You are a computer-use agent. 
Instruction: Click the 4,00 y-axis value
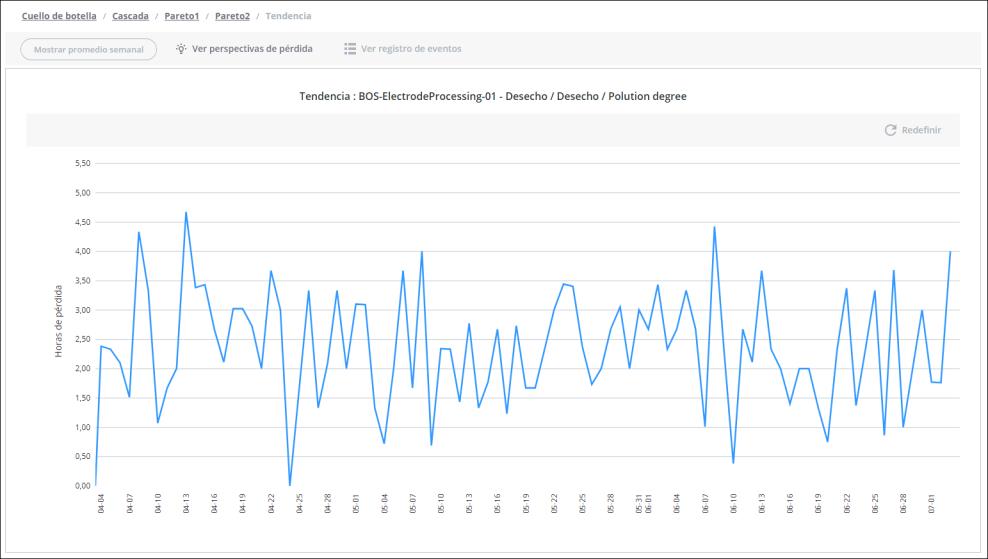tap(83, 251)
